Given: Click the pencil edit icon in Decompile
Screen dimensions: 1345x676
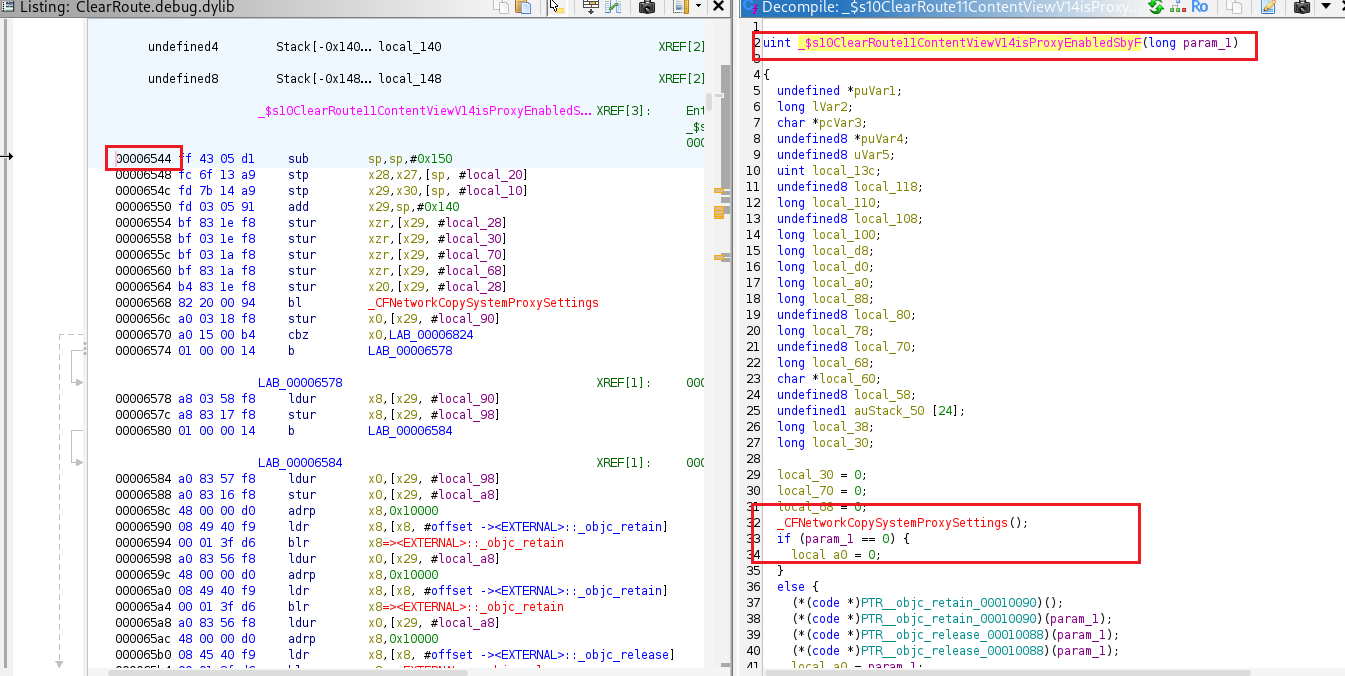Looking at the screenshot, I should (1268, 7).
